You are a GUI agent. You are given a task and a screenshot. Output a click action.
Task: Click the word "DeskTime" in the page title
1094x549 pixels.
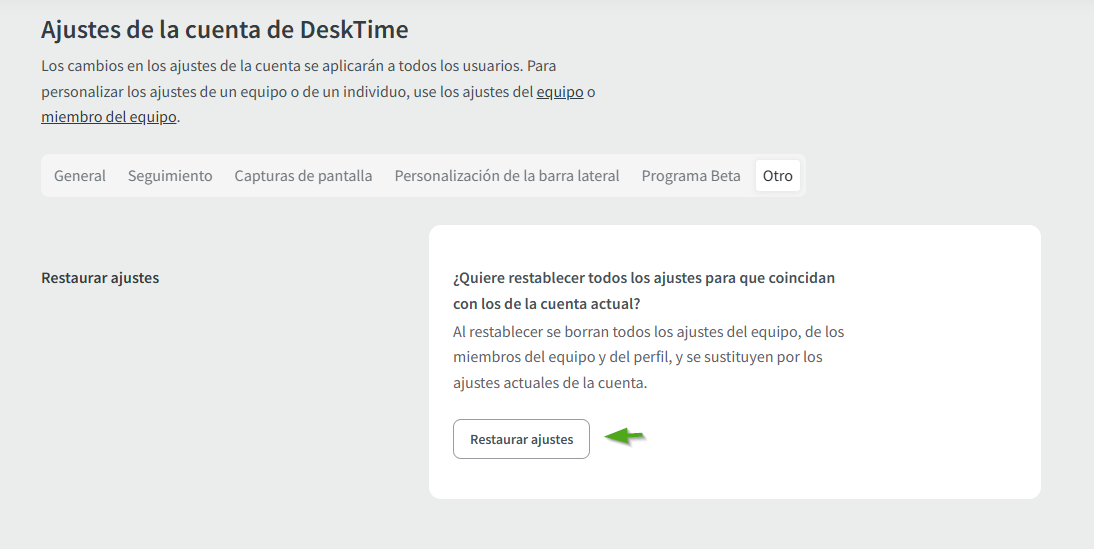(354, 30)
